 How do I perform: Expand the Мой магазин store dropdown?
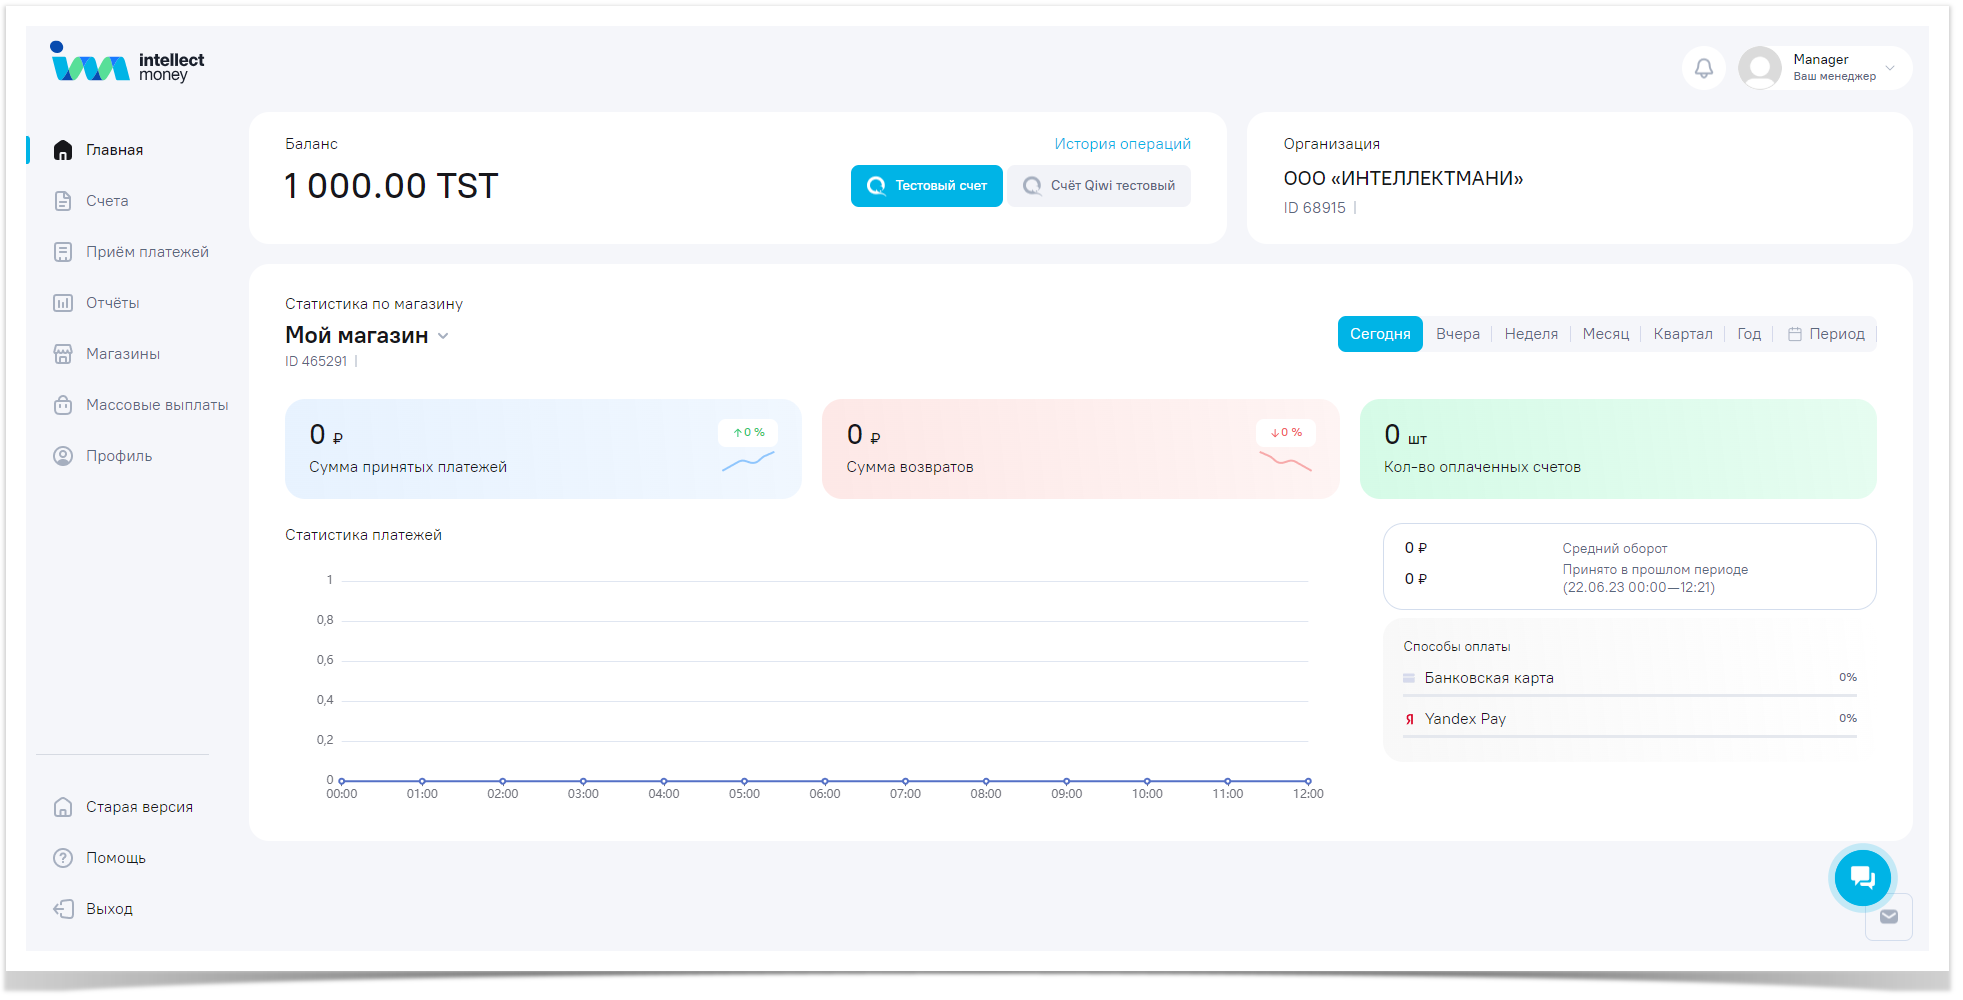pyautogui.click(x=443, y=336)
